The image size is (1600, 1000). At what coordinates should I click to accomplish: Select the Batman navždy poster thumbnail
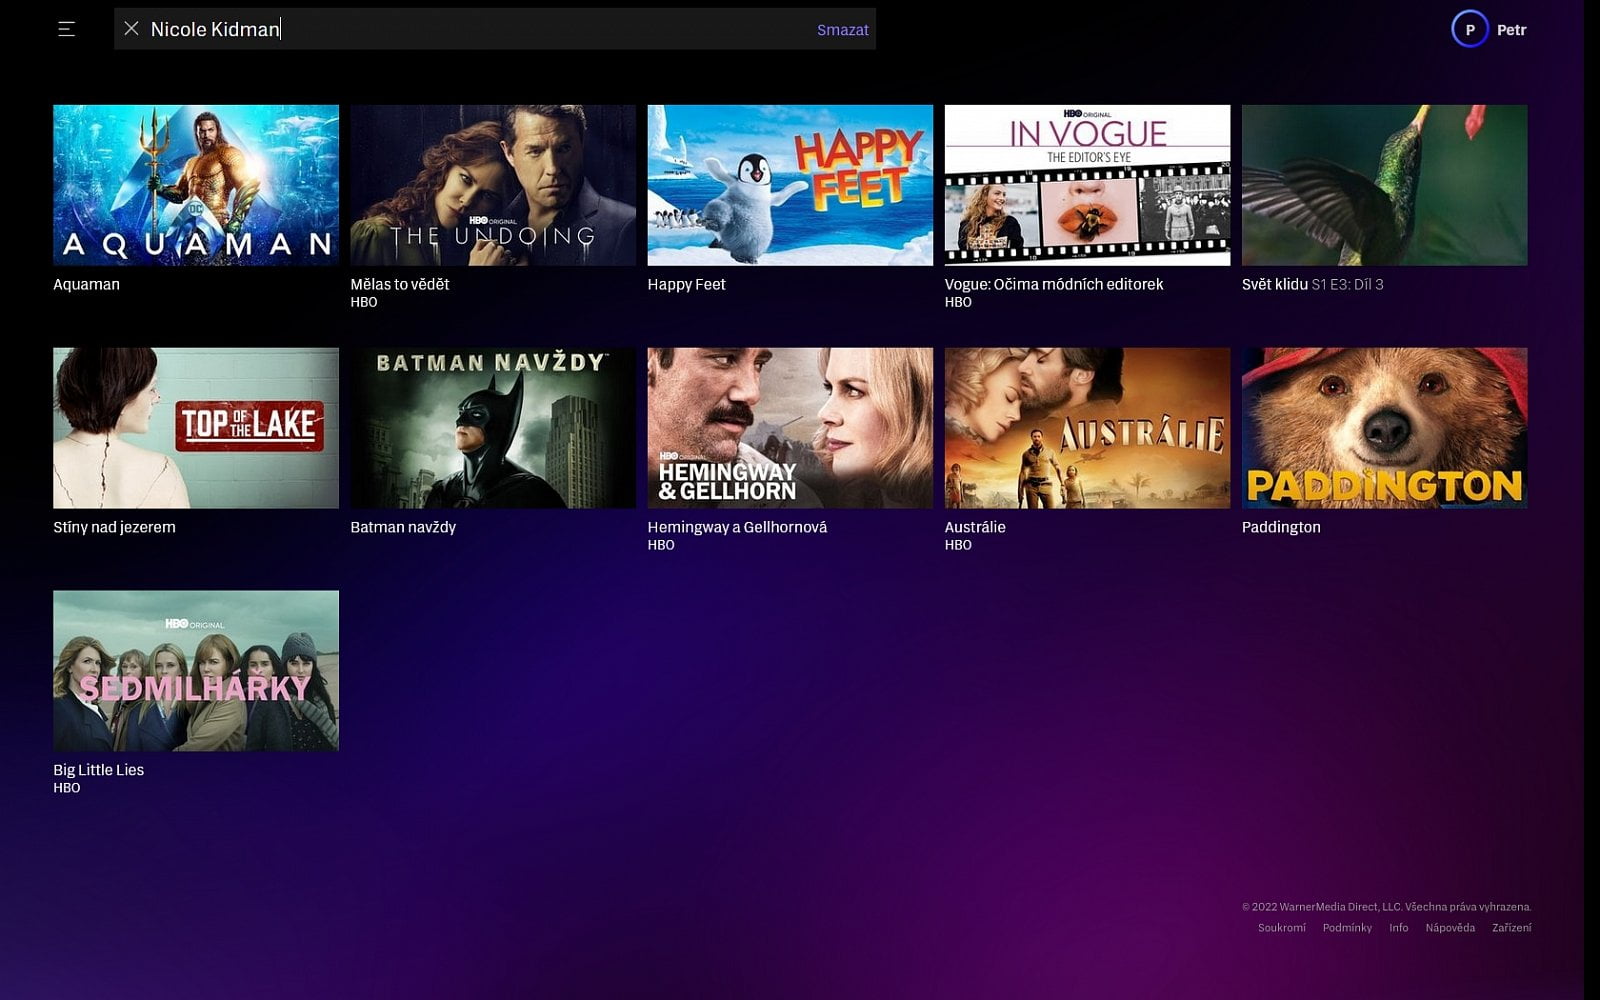tap(493, 428)
